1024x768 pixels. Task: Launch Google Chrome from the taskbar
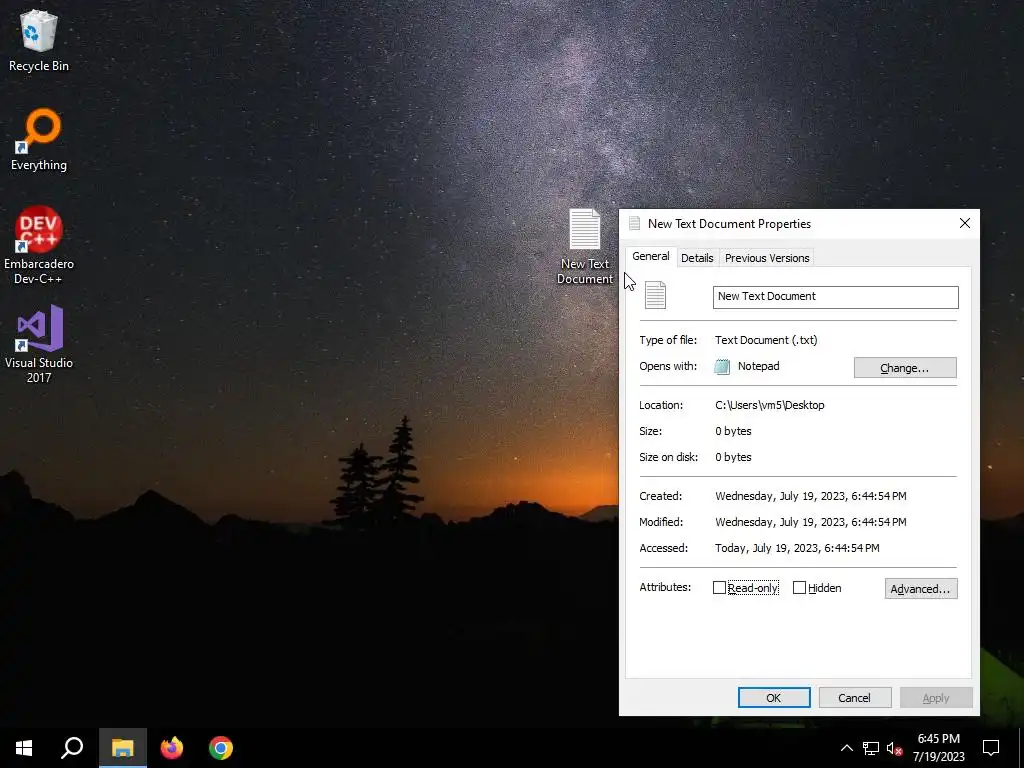221,748
